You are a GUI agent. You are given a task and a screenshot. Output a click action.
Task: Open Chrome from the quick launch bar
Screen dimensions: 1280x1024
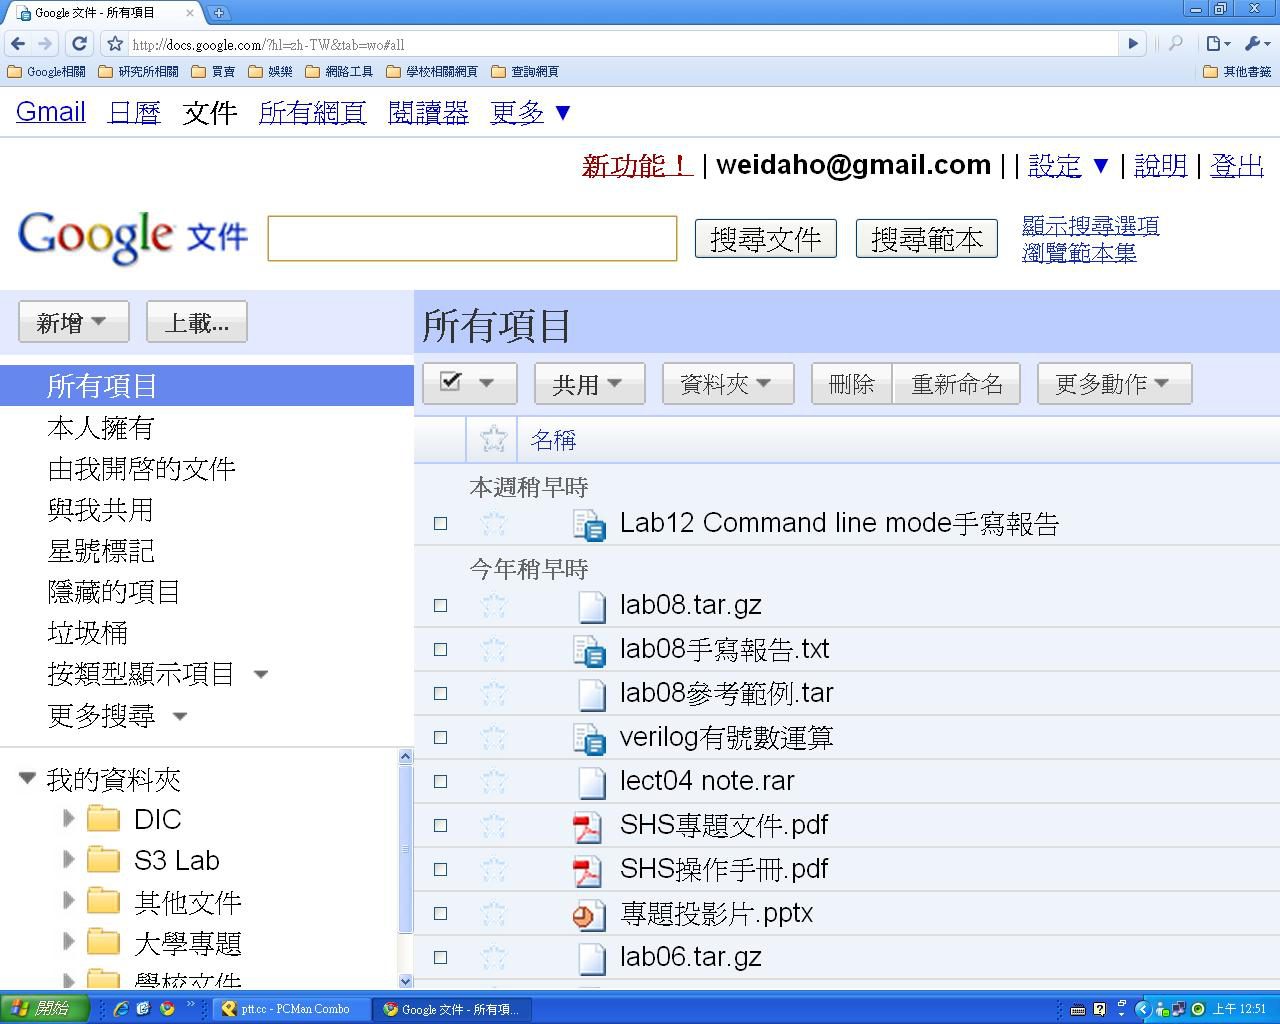[x=167, y=1009]
